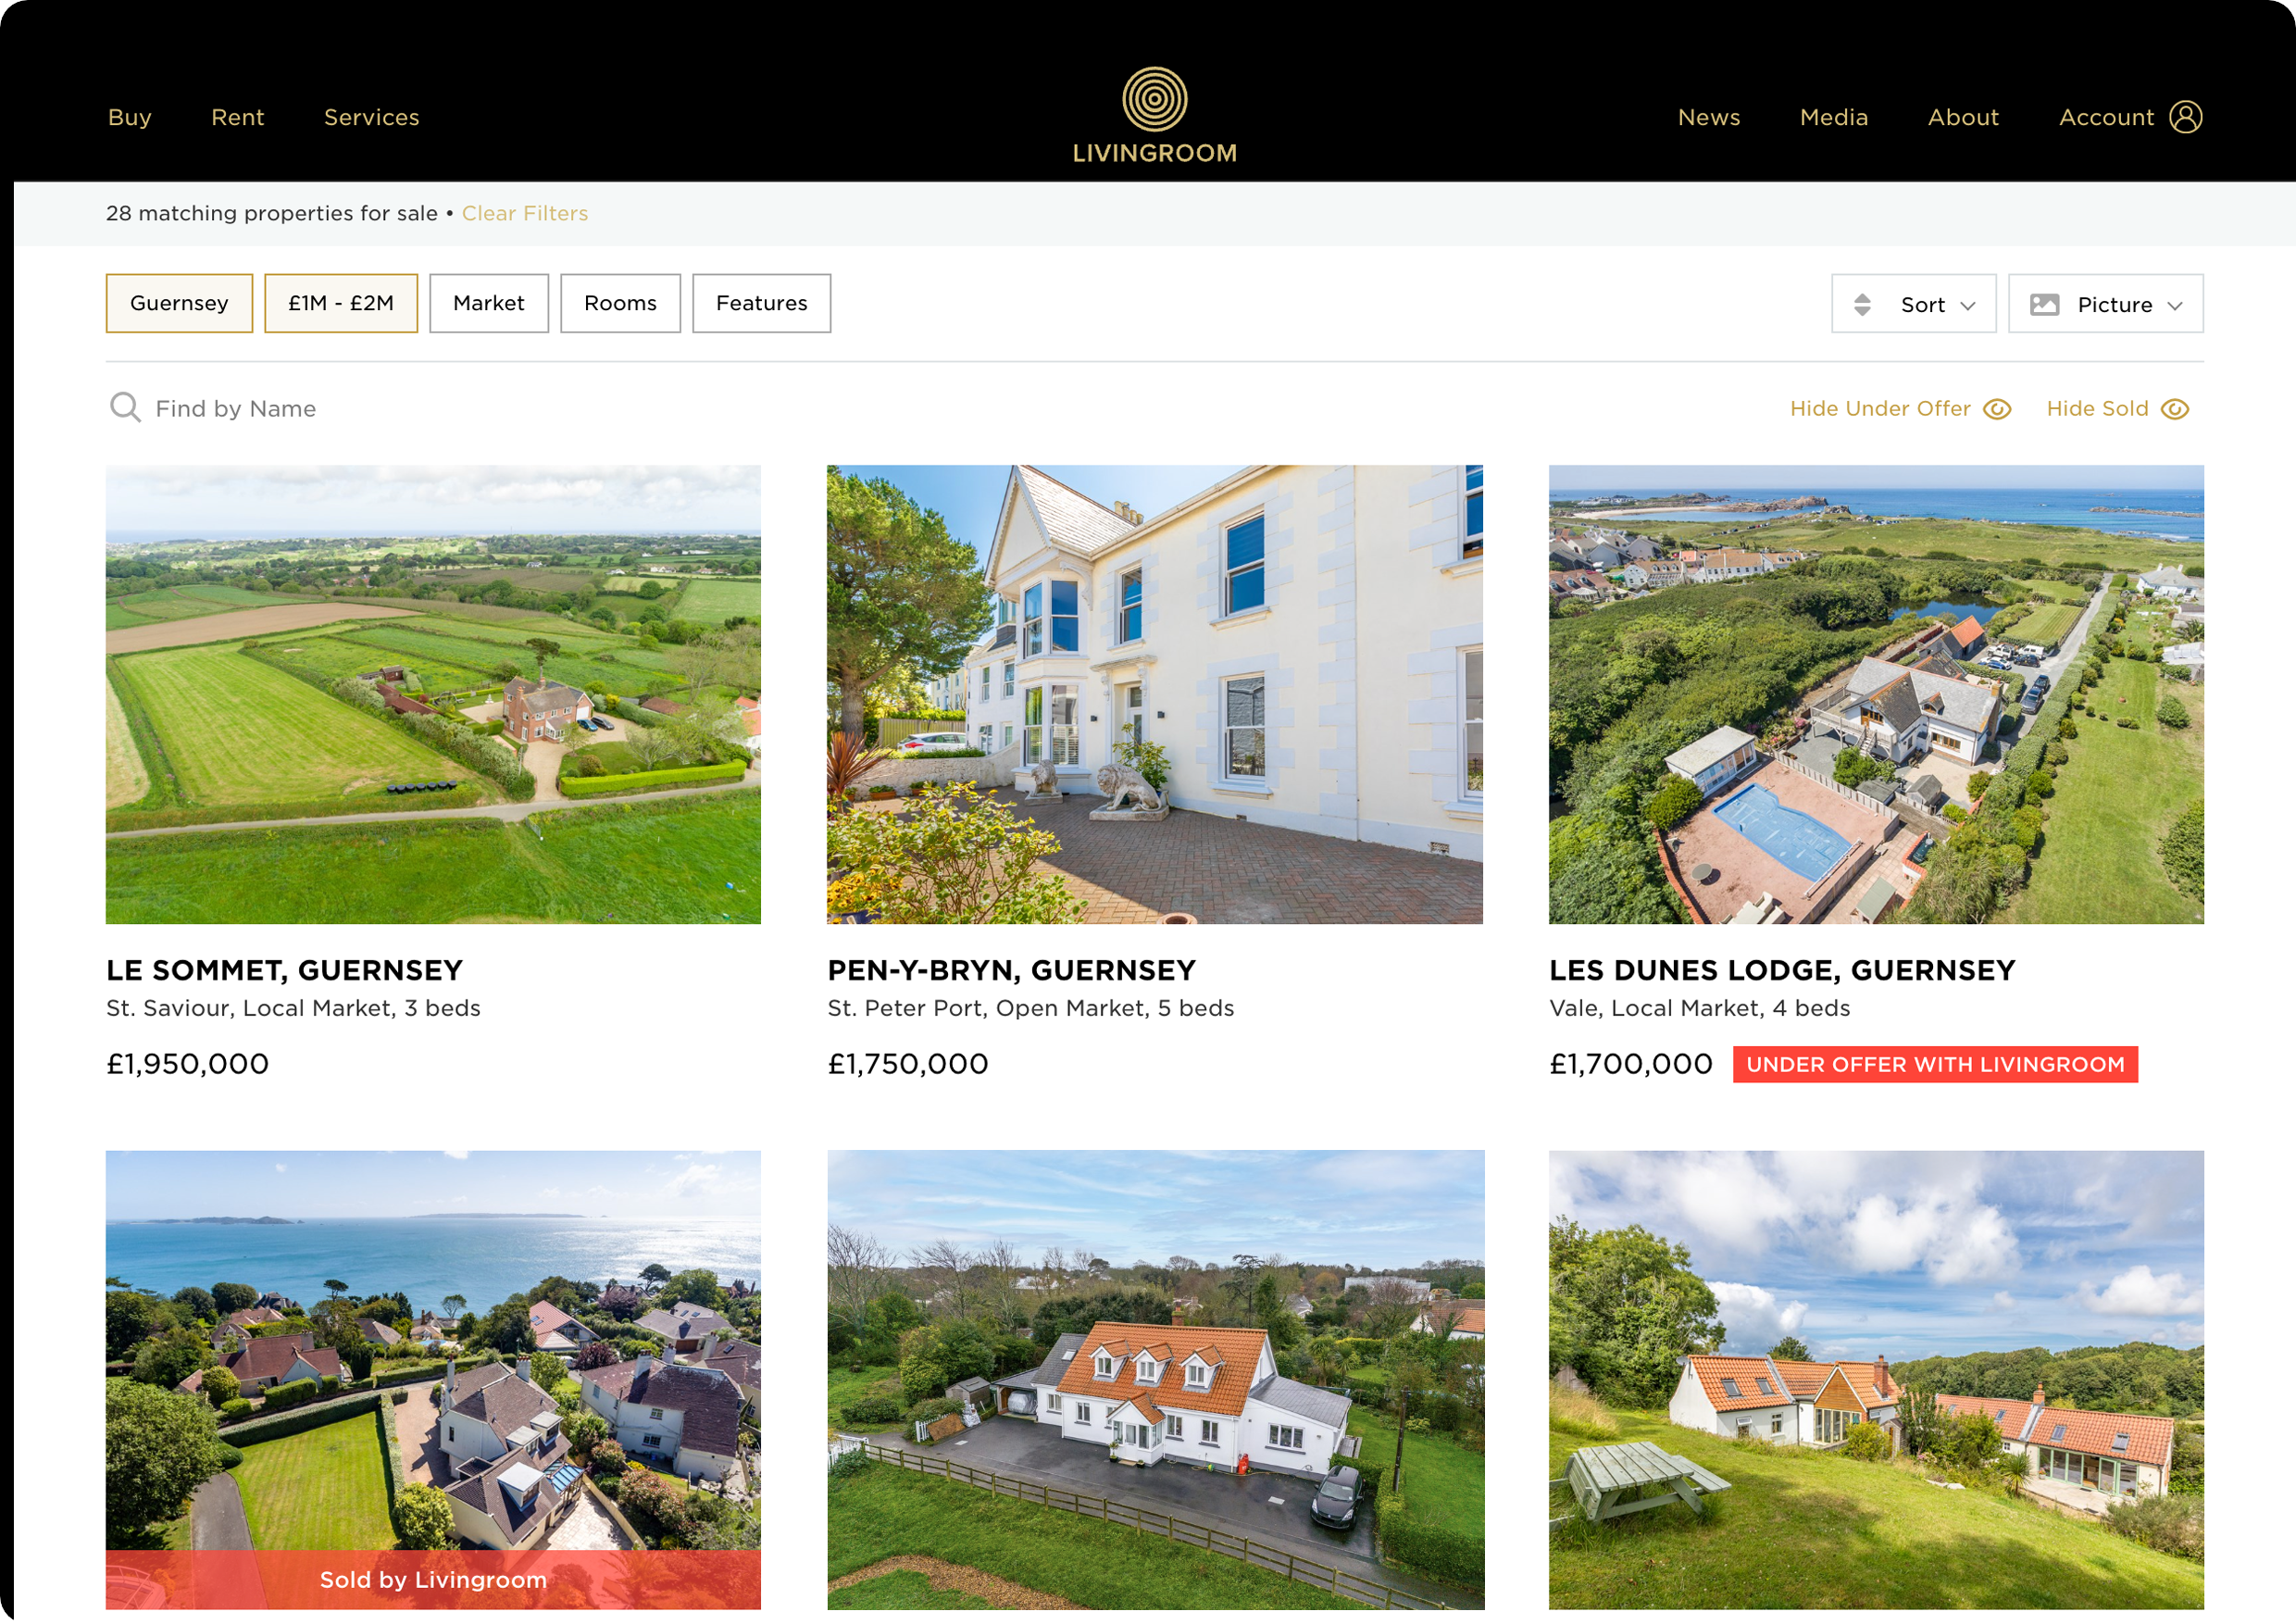Open the Pen-Y-Bryn property photo

[1154, 694]
